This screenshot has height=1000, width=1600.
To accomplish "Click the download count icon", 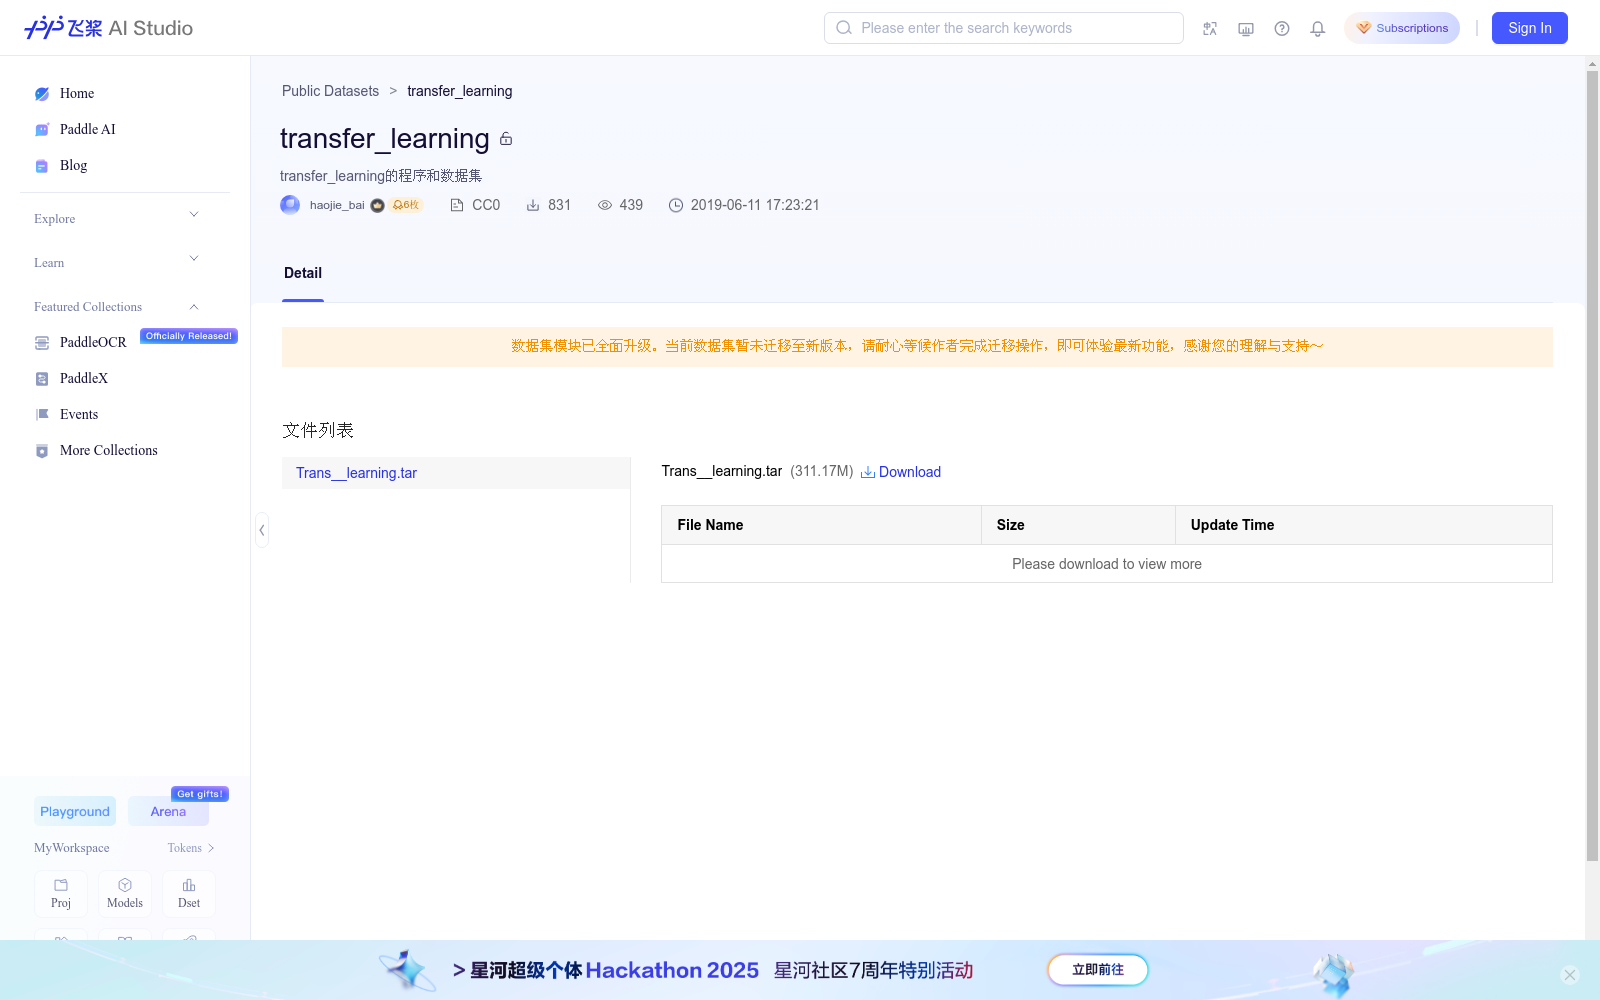I will pos(533,205).
